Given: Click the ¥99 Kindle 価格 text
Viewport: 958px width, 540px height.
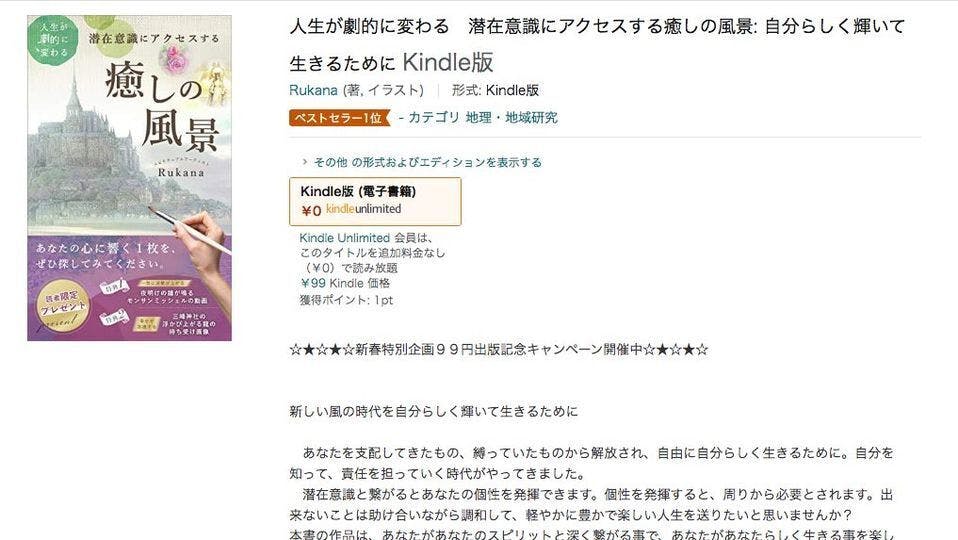Looking at the screenshot, I should click(x=345, y=283).
